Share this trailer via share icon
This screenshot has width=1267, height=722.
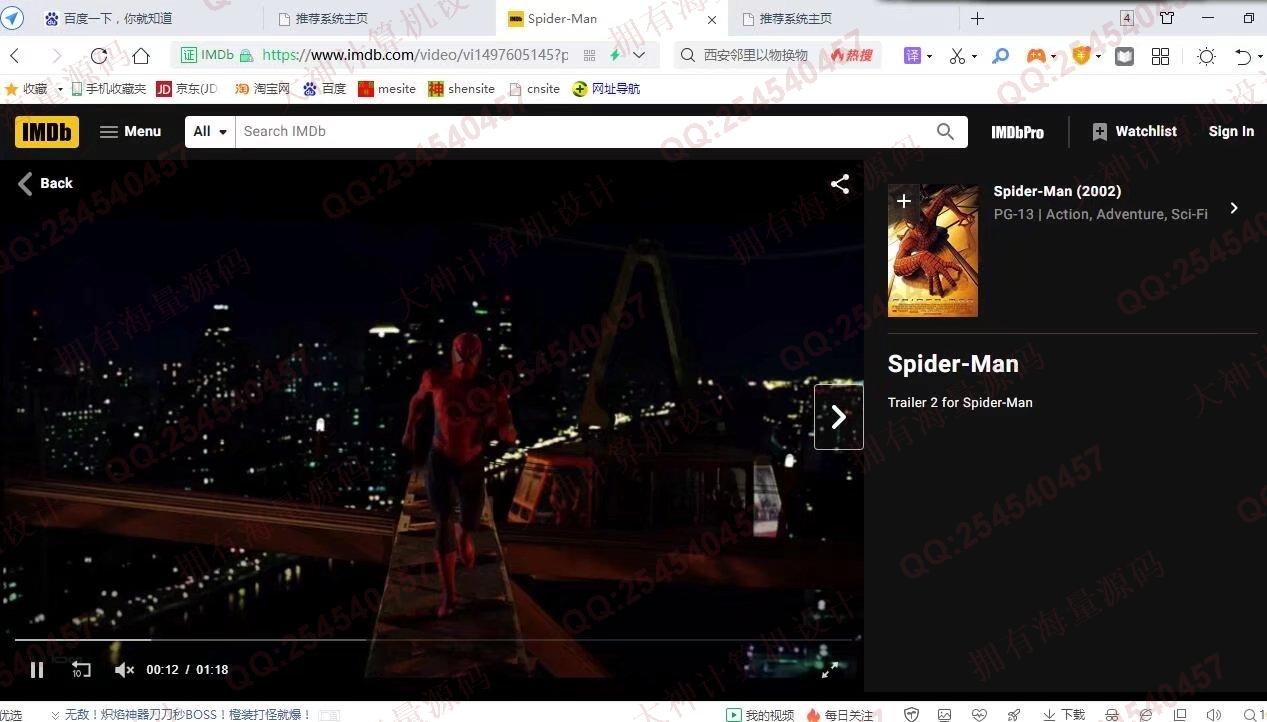[840, 184]
